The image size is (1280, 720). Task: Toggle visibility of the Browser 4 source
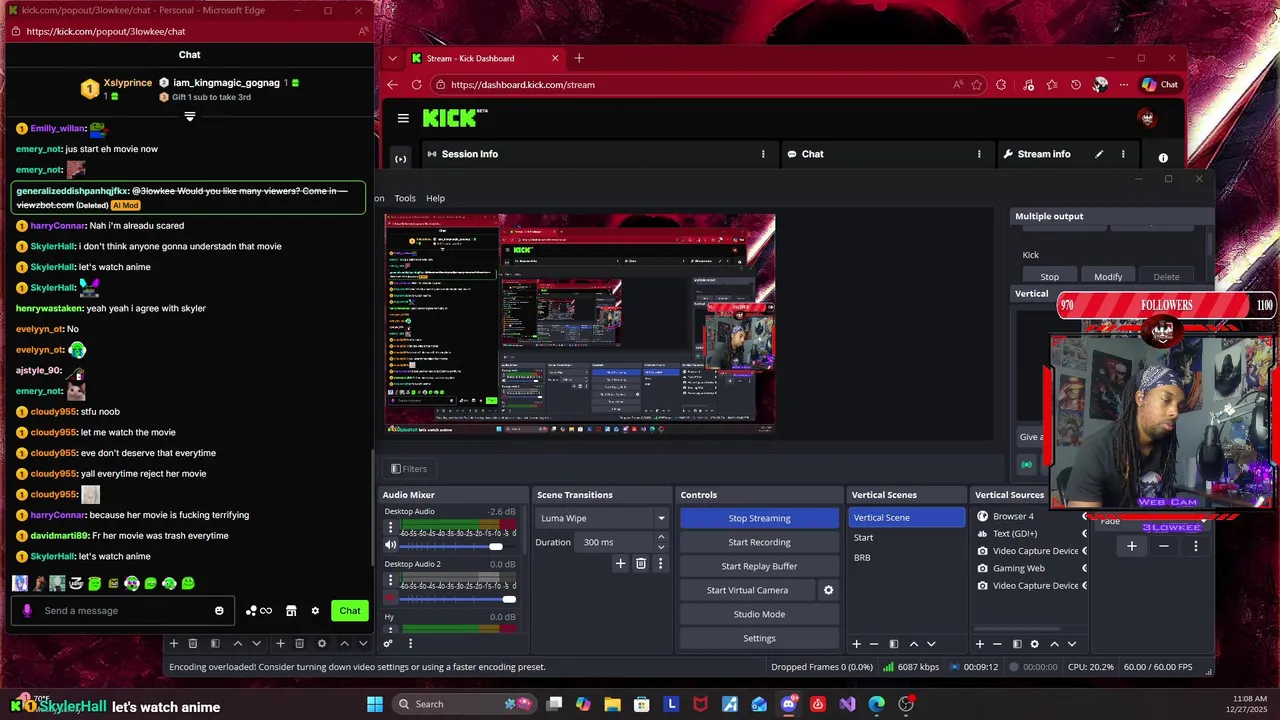pos(1085,517)
